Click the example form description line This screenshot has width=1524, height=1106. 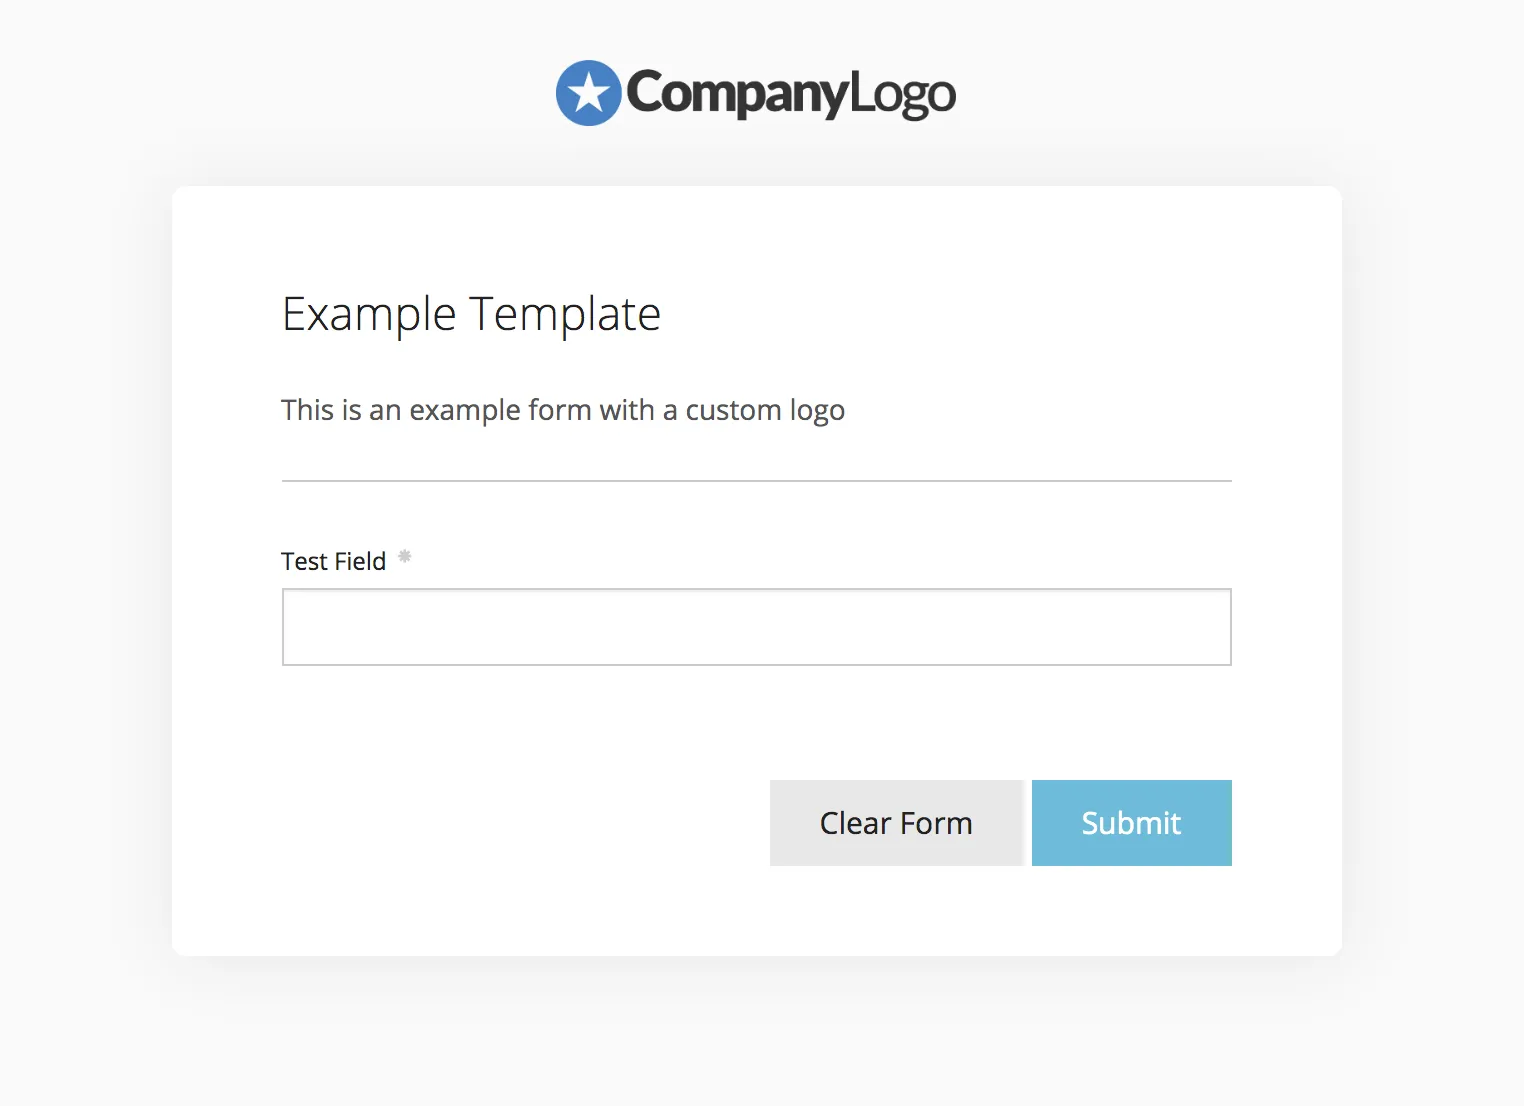(563, 410)
